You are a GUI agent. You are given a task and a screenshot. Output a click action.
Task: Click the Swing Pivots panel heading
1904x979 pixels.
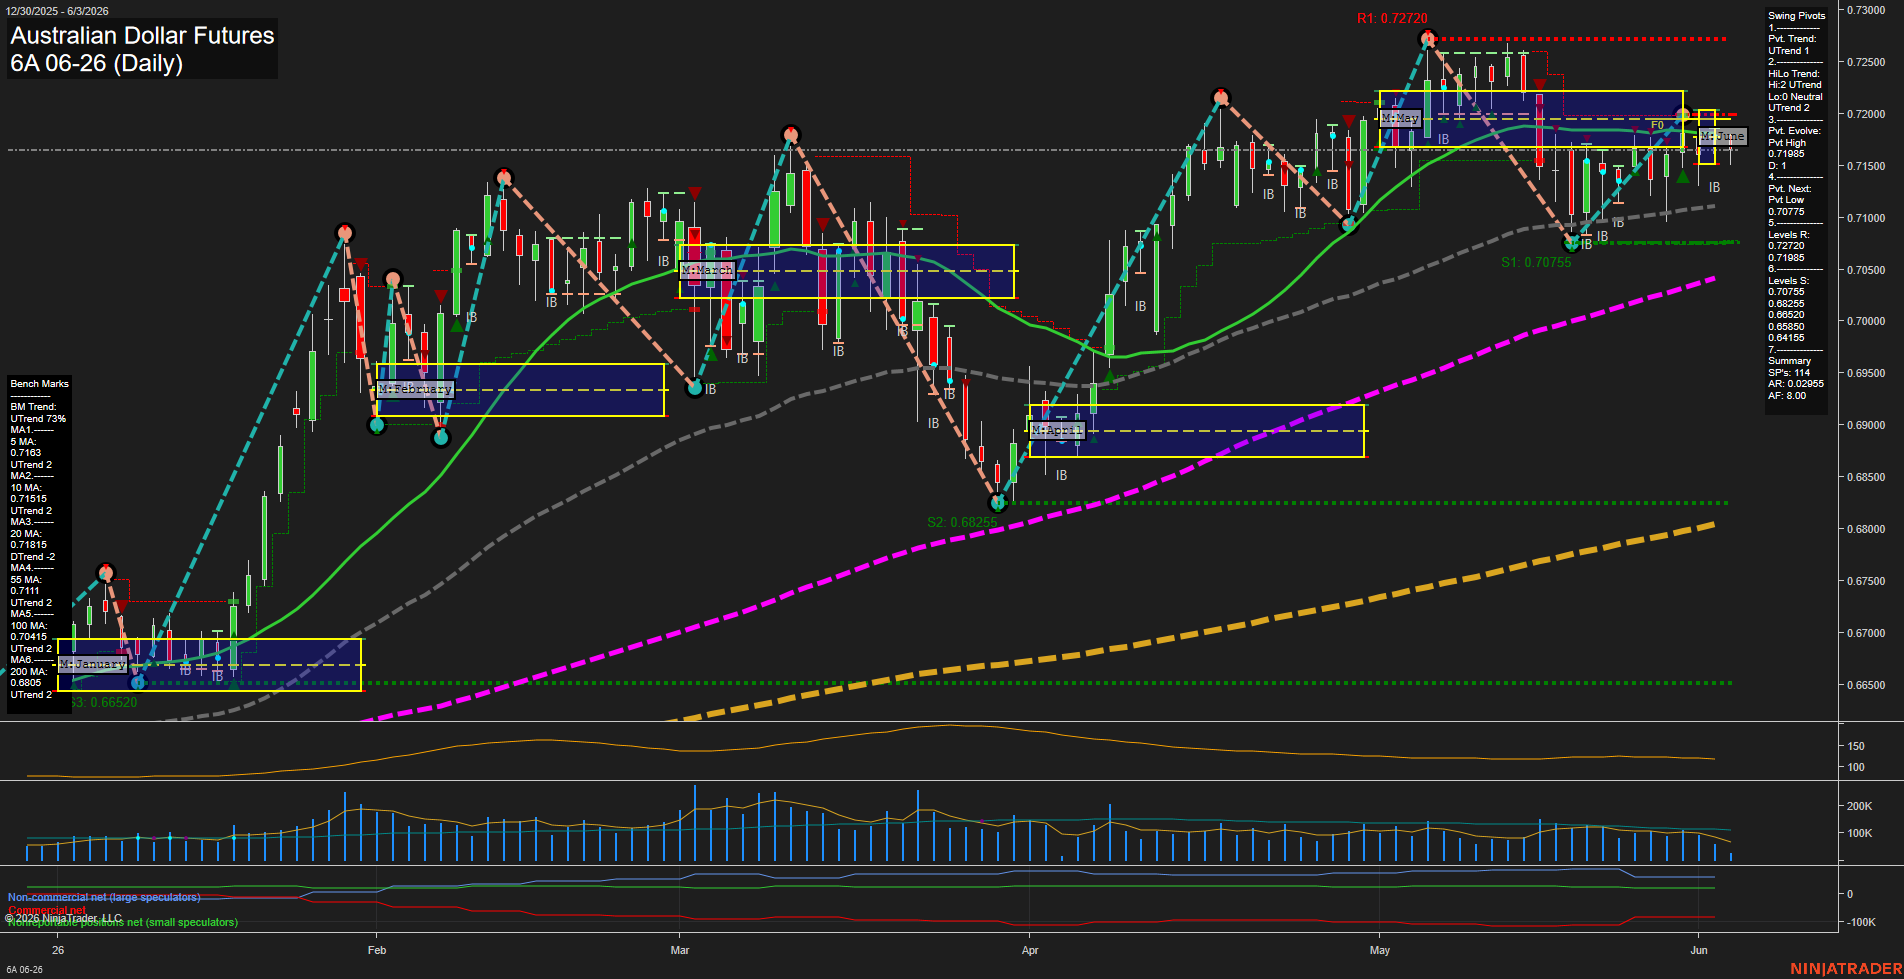click(1796, 16)
